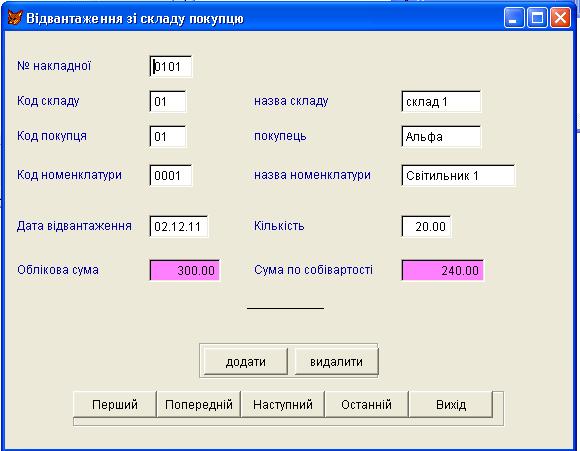Close the window with the red X
580x451 pixels.
560,18
